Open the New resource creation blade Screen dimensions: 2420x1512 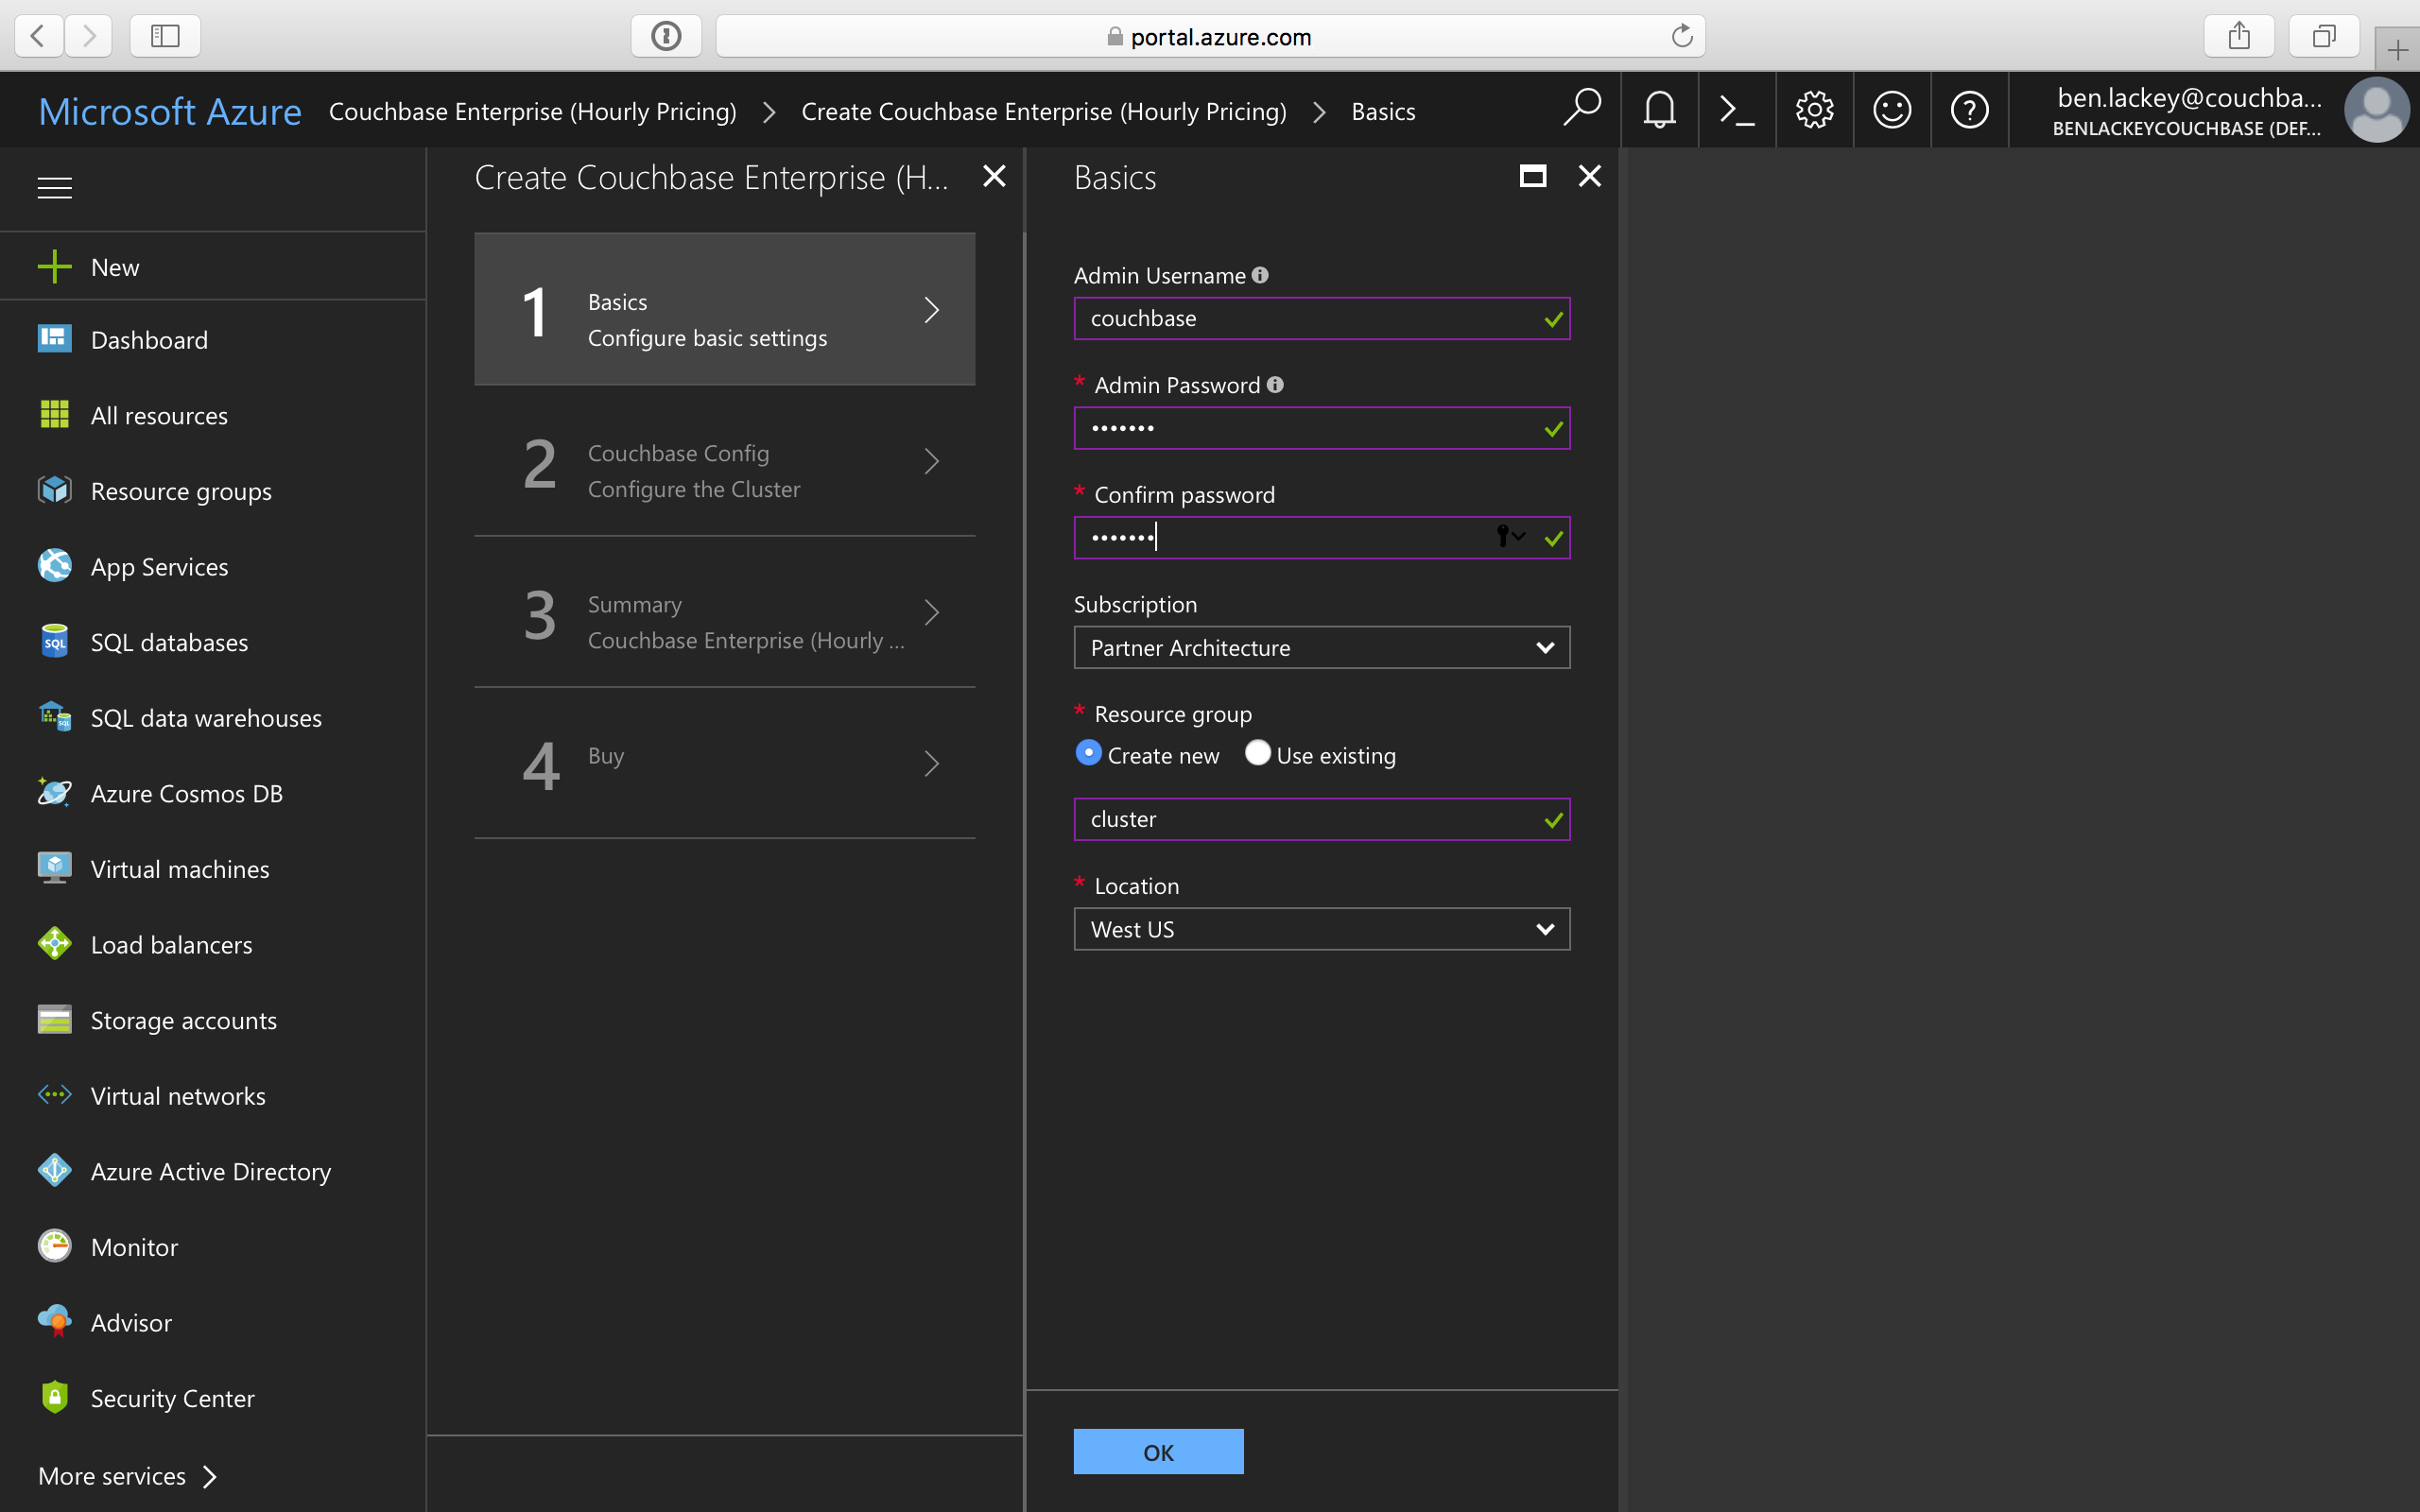click(x=115, y=266)
